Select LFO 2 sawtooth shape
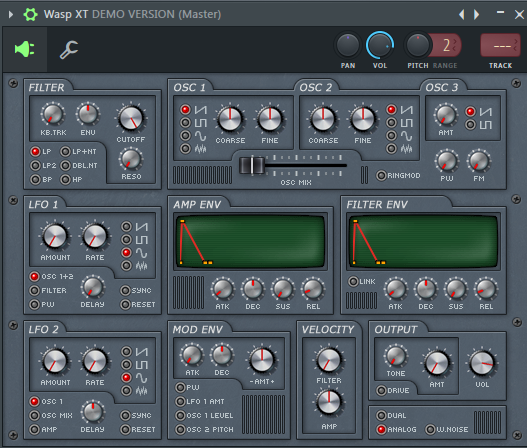Image resolution: width=527 pixels, height=448 pixels. 126,352
